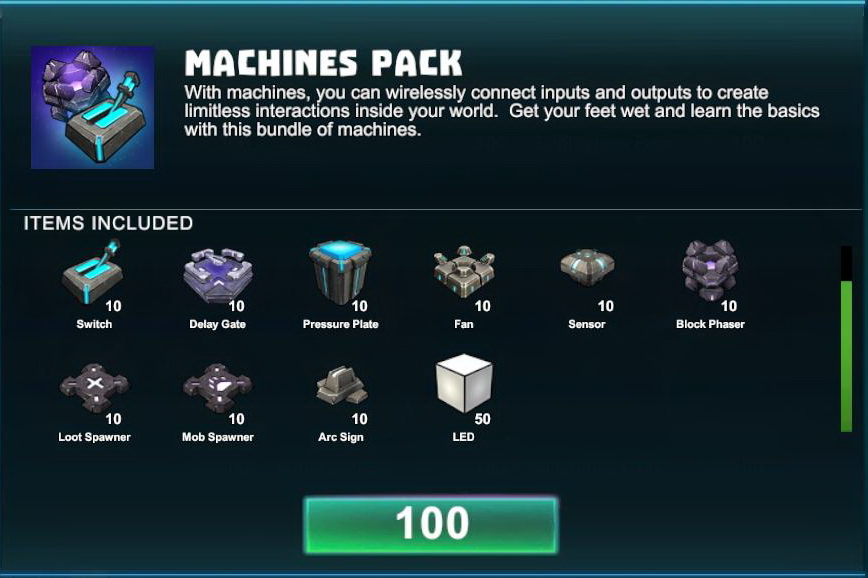Select the Block Phaser icon

click(x=710, y=271)
